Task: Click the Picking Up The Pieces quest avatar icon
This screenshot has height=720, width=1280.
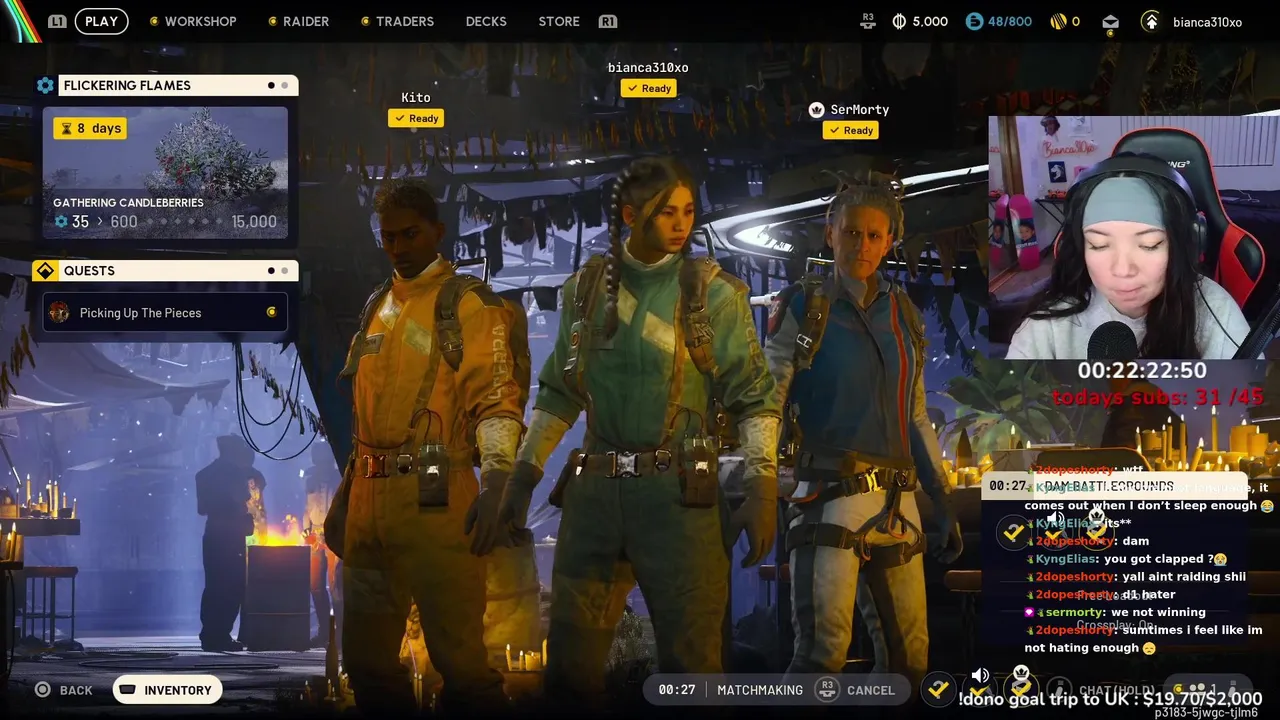Action: click(59, 313)
